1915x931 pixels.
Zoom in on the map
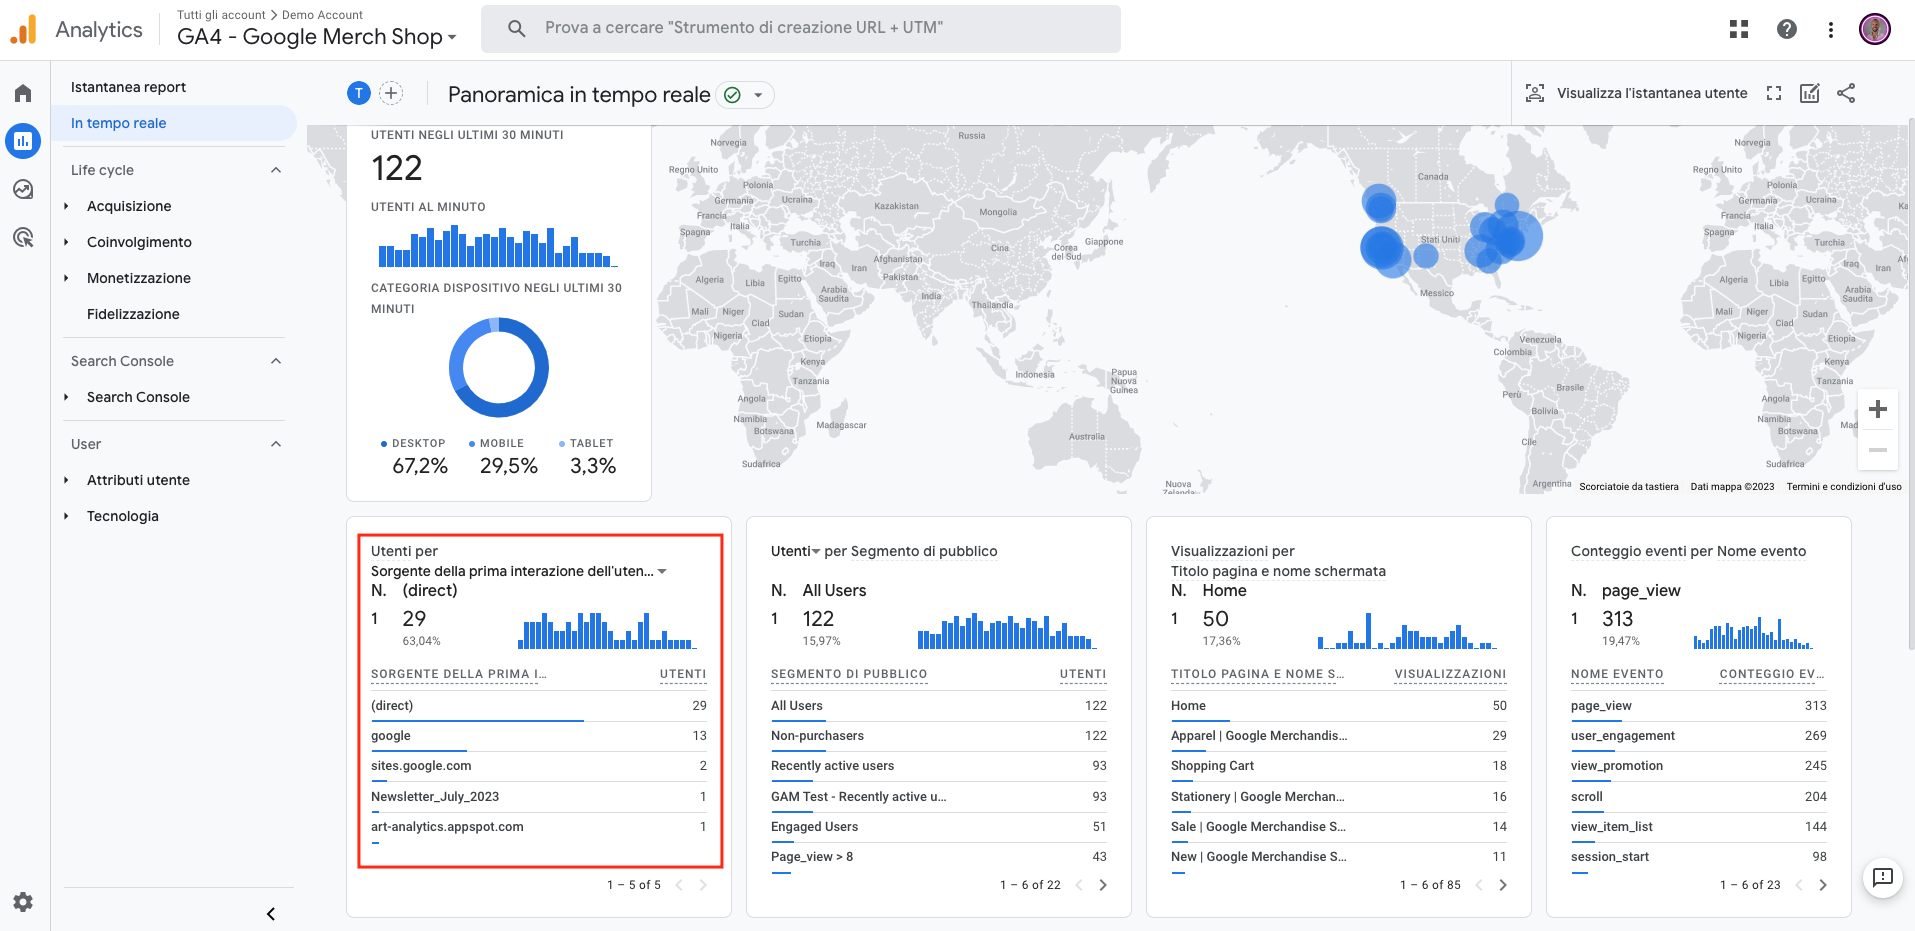[x=1878, y=409]
